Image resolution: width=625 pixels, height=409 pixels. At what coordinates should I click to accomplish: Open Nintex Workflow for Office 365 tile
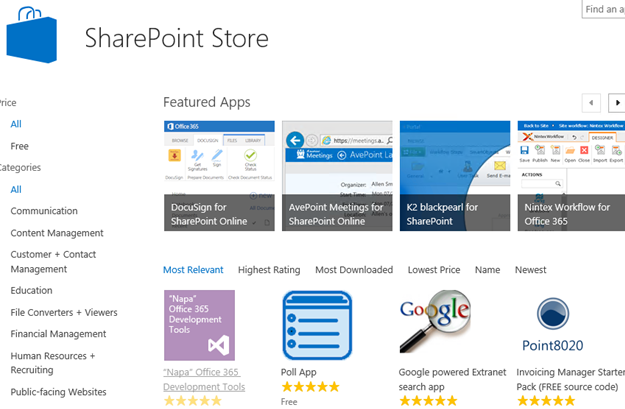click(571, 176)
